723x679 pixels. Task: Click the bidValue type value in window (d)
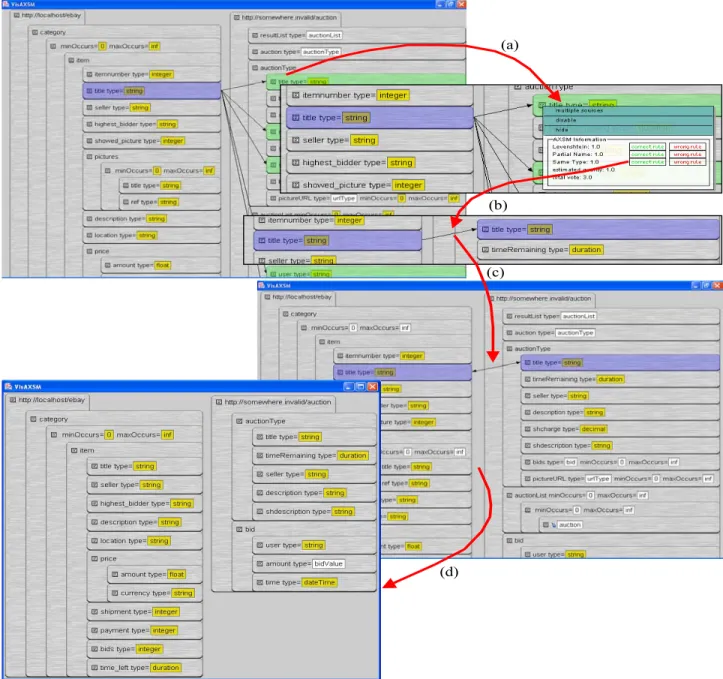click(329, 564)
